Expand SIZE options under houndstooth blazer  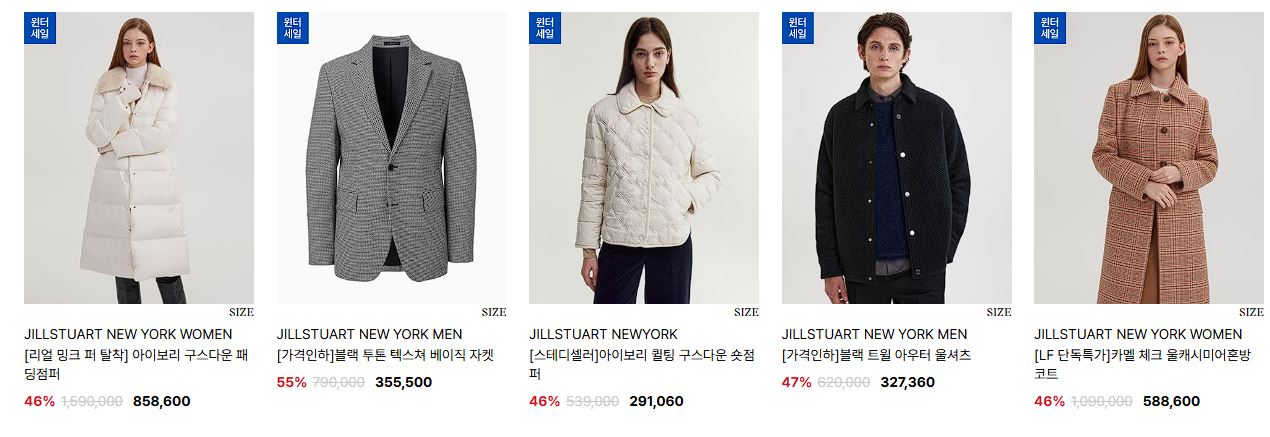tap(494, 312)
